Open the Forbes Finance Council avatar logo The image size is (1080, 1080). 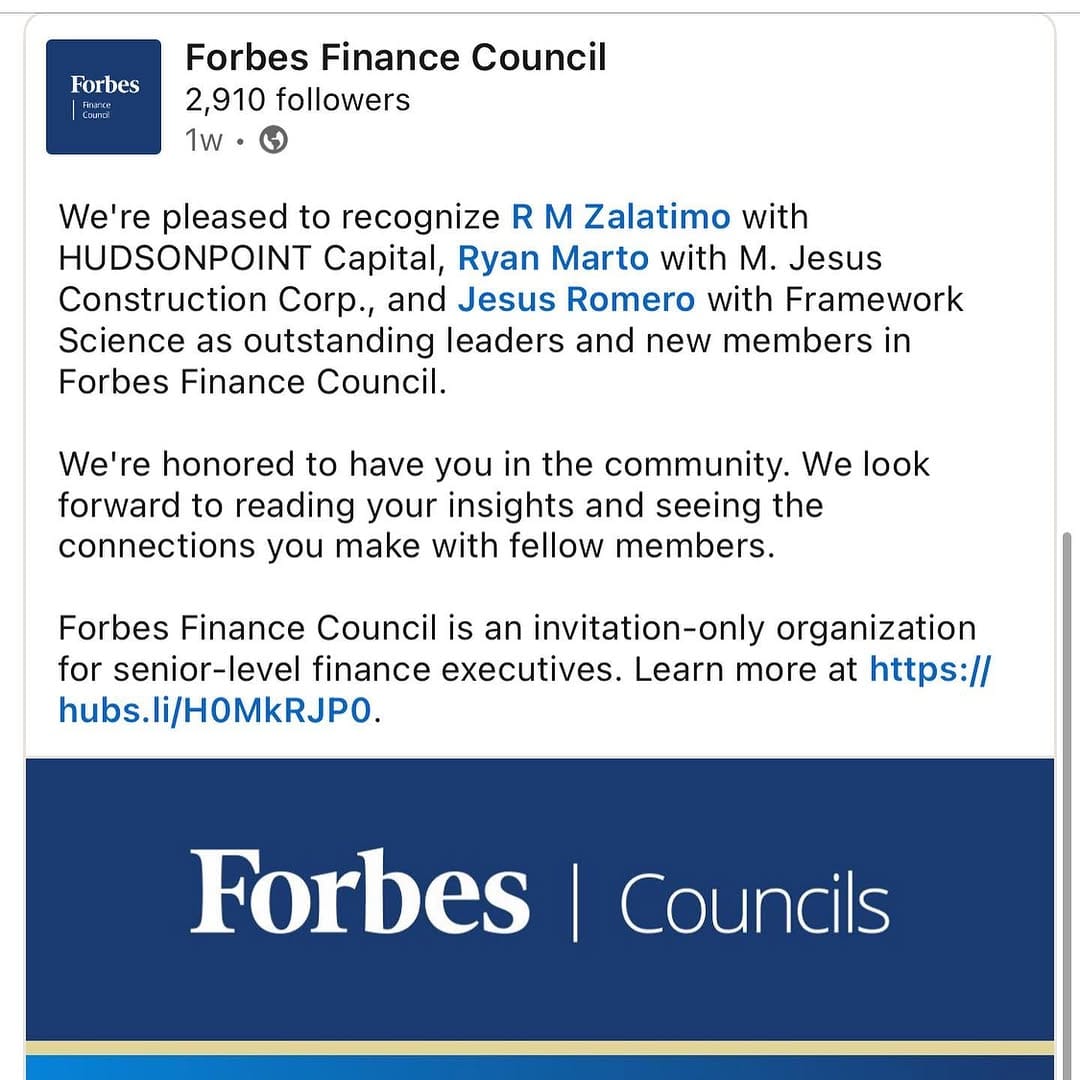[x=103, y=97]
